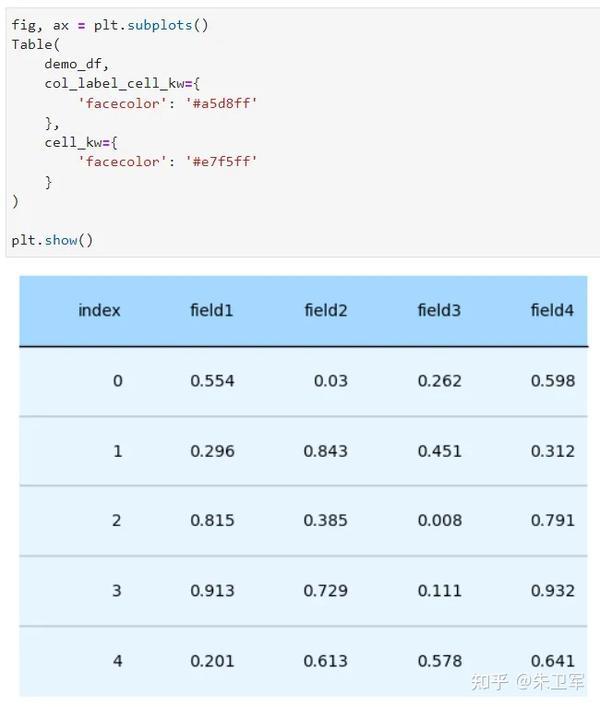The width and height of the screenshot is (600, 707).
Task: Click the 0.932 cell in row 3
Action: 553,591
